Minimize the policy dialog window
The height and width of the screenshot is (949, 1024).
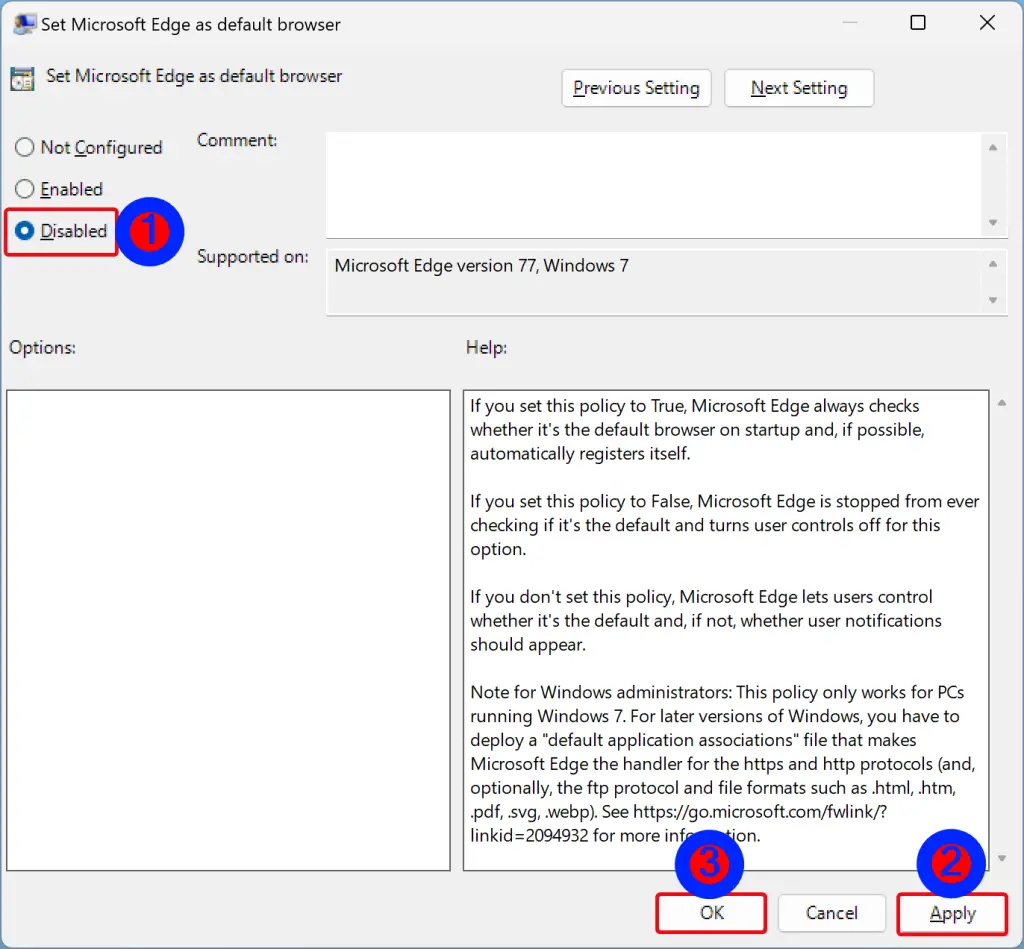[850, 23]
